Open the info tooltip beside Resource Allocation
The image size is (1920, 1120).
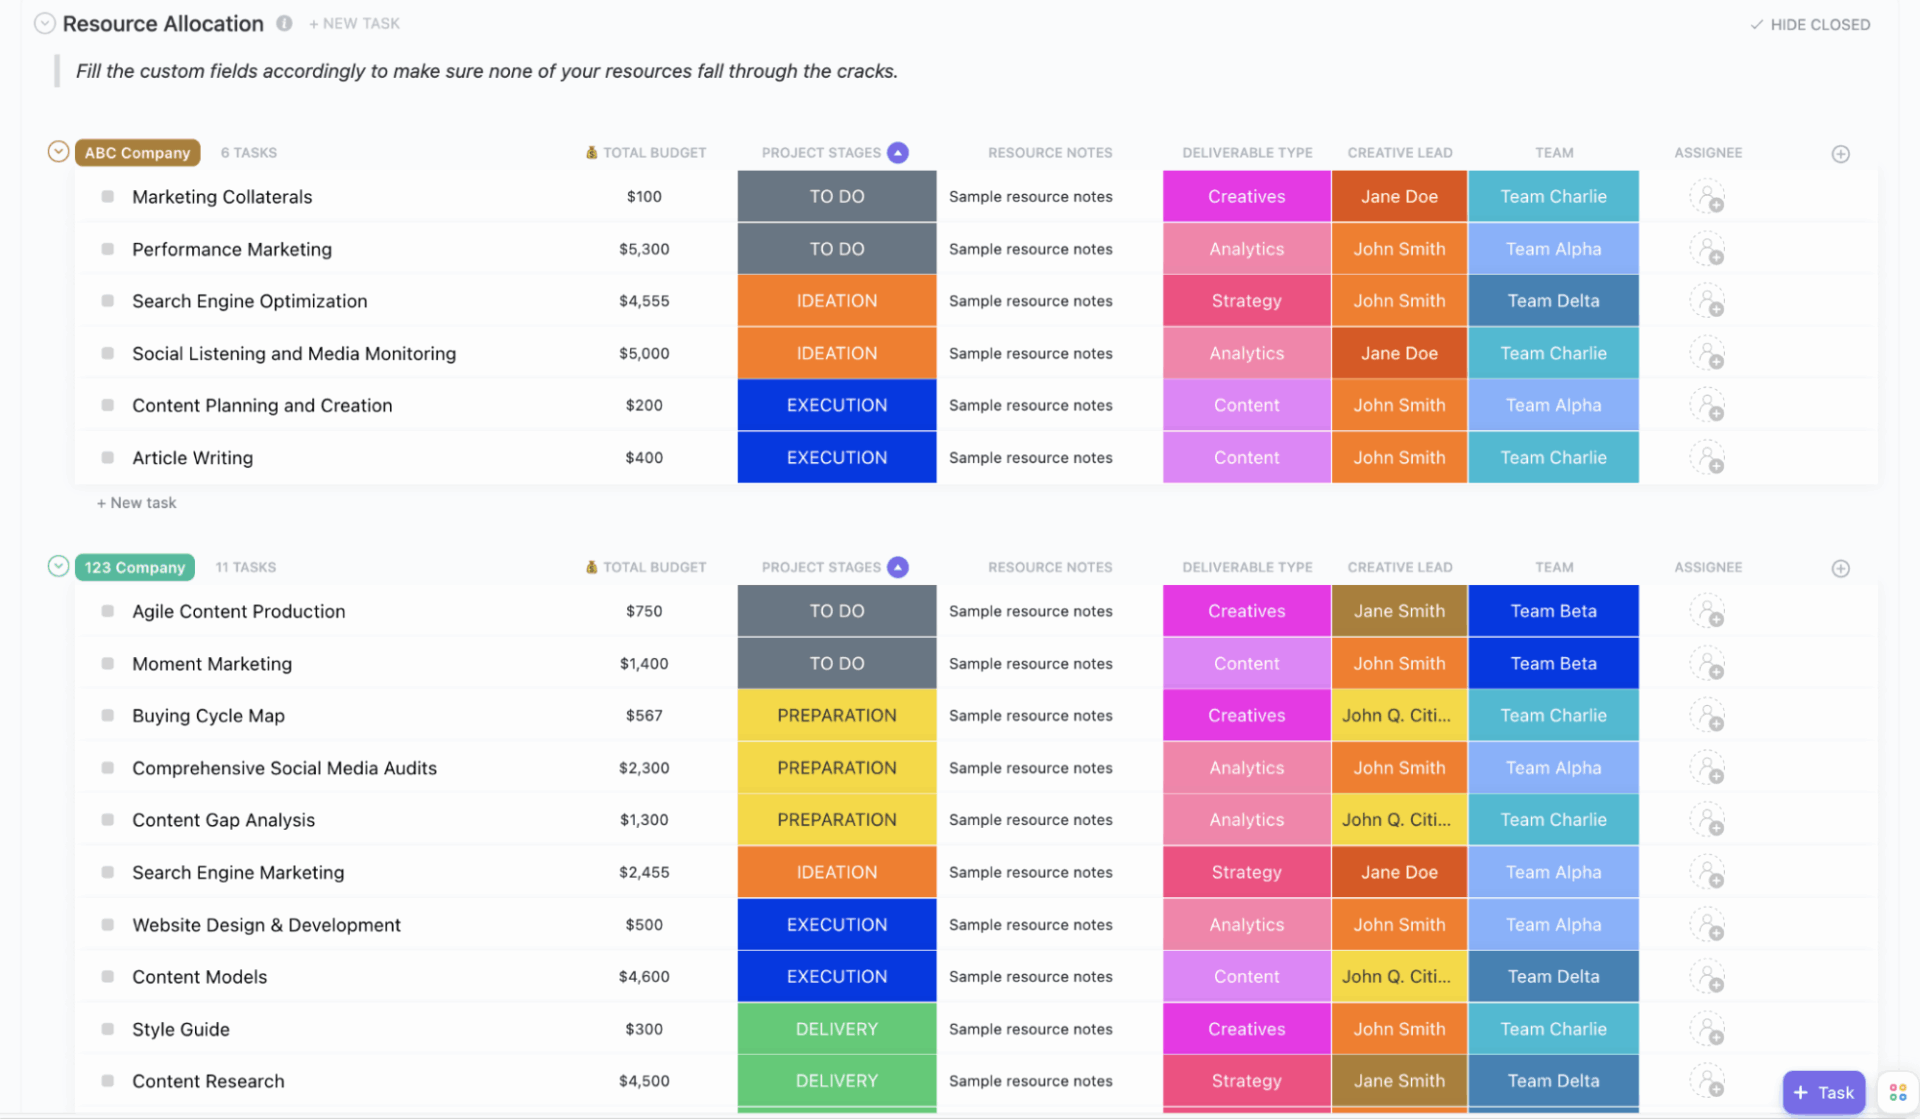coord(285,23)
